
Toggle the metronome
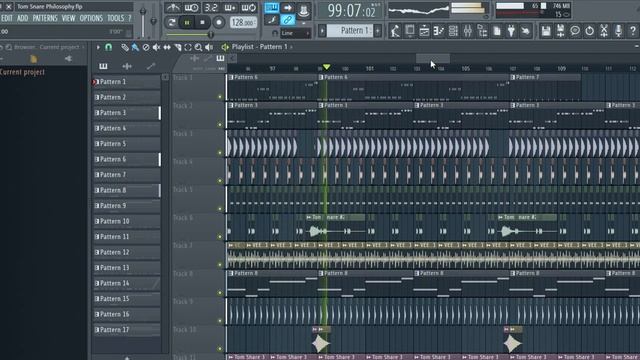coord(173,8)
